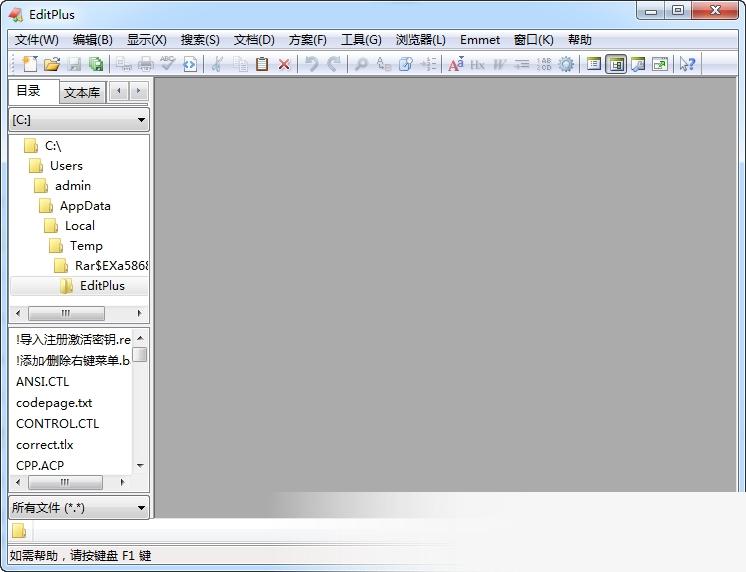746x572 pixels.
Task: Click the Go to Line icon
Action: [428, 64]
